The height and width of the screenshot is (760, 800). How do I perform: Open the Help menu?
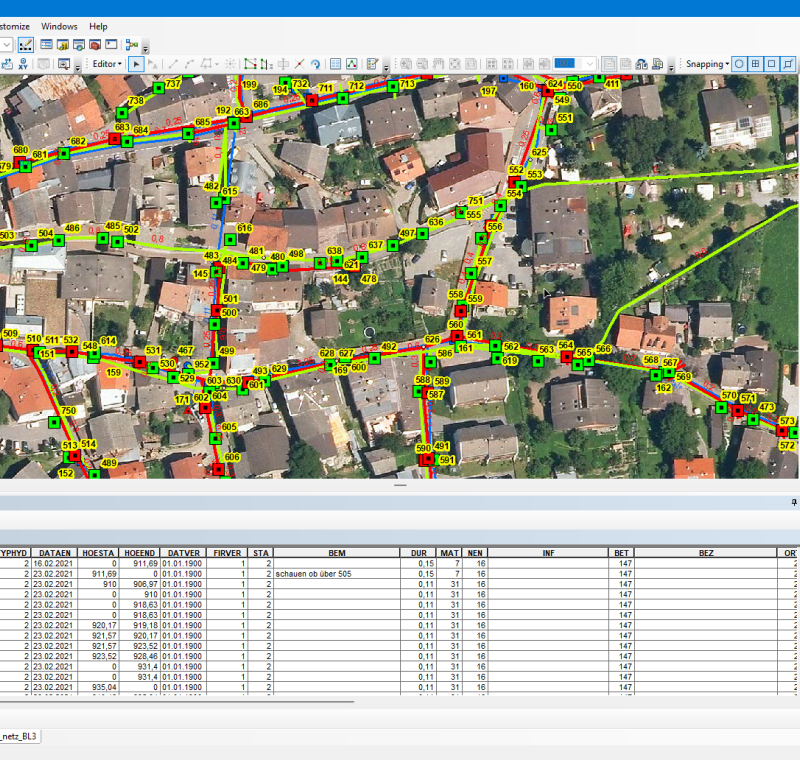tap(98, 26)
